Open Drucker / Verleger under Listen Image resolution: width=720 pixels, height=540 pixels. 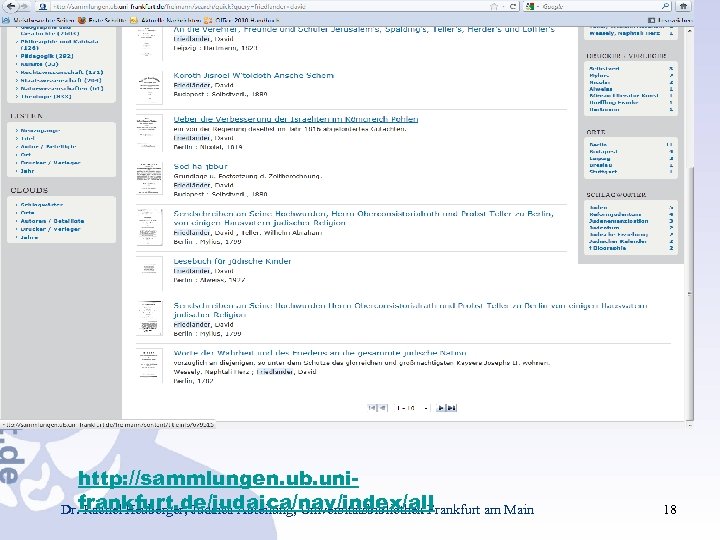[51, 163]
